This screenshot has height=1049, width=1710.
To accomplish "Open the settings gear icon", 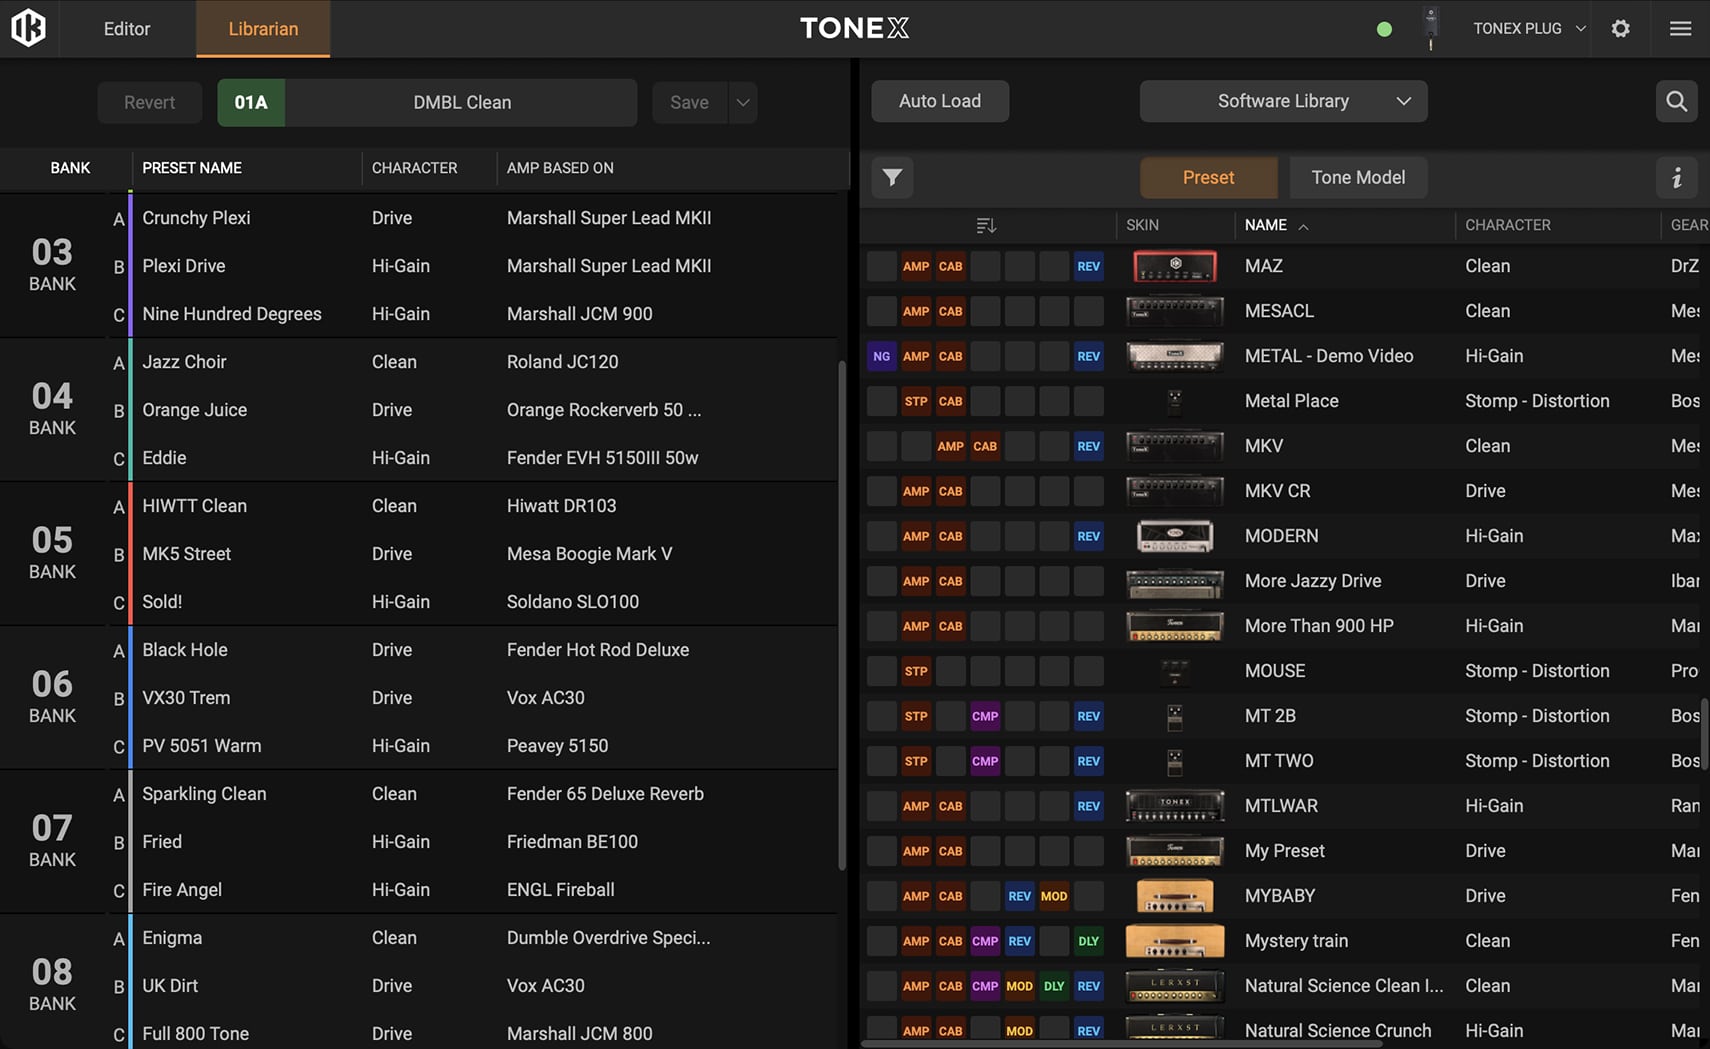I will (1620, 28).
